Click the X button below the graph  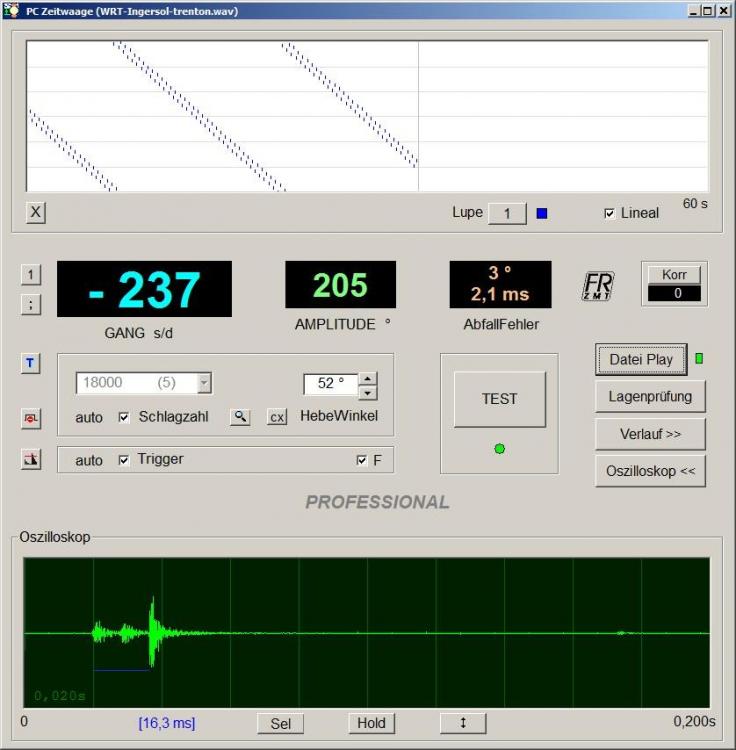point(36,212)
